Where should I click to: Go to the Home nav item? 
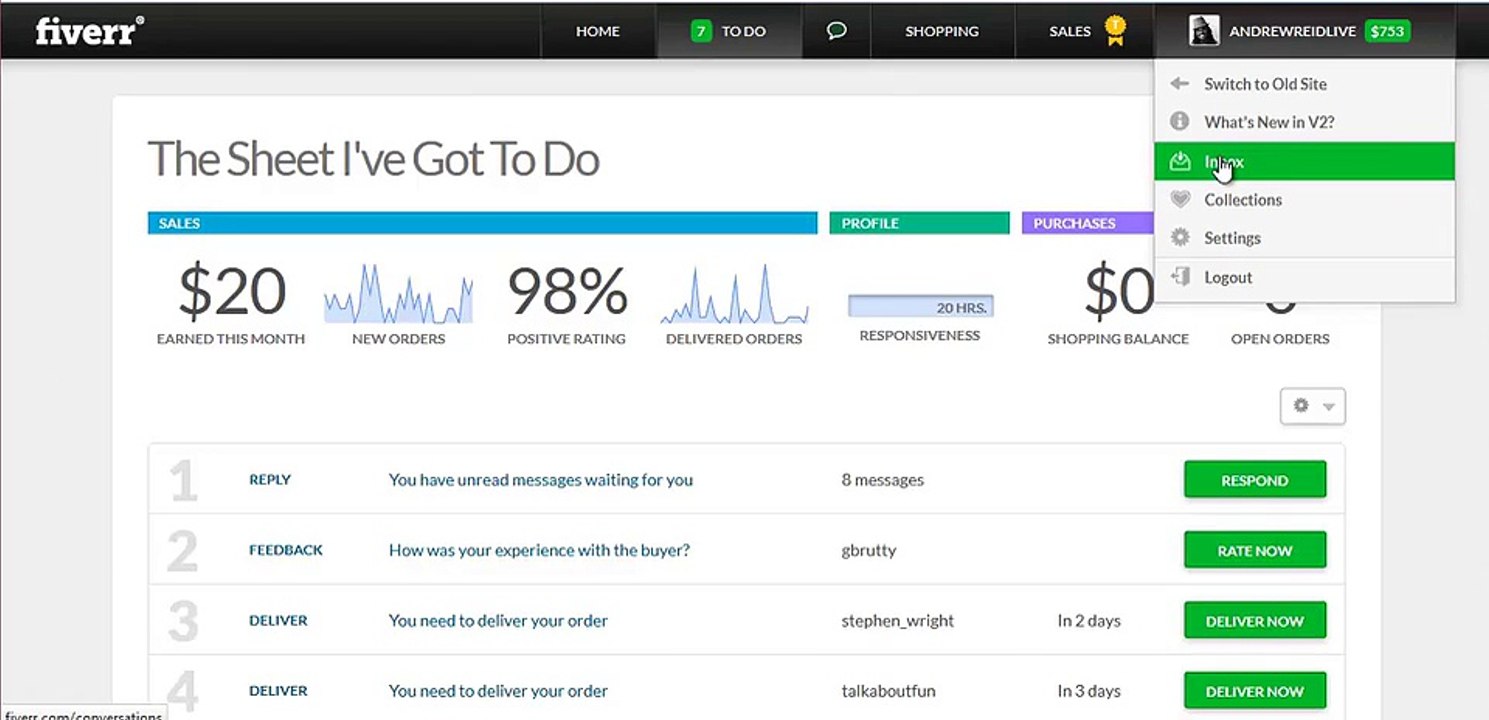[598, 31]
